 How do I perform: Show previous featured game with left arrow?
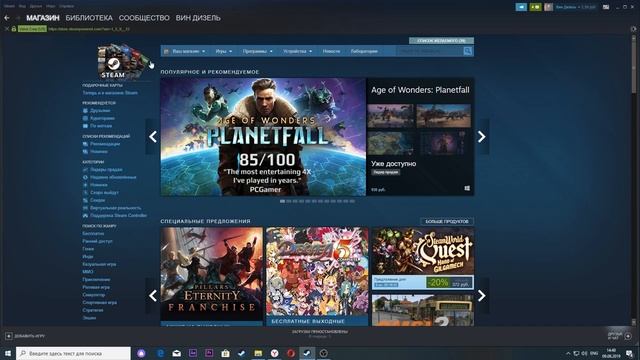pos(153,137)
